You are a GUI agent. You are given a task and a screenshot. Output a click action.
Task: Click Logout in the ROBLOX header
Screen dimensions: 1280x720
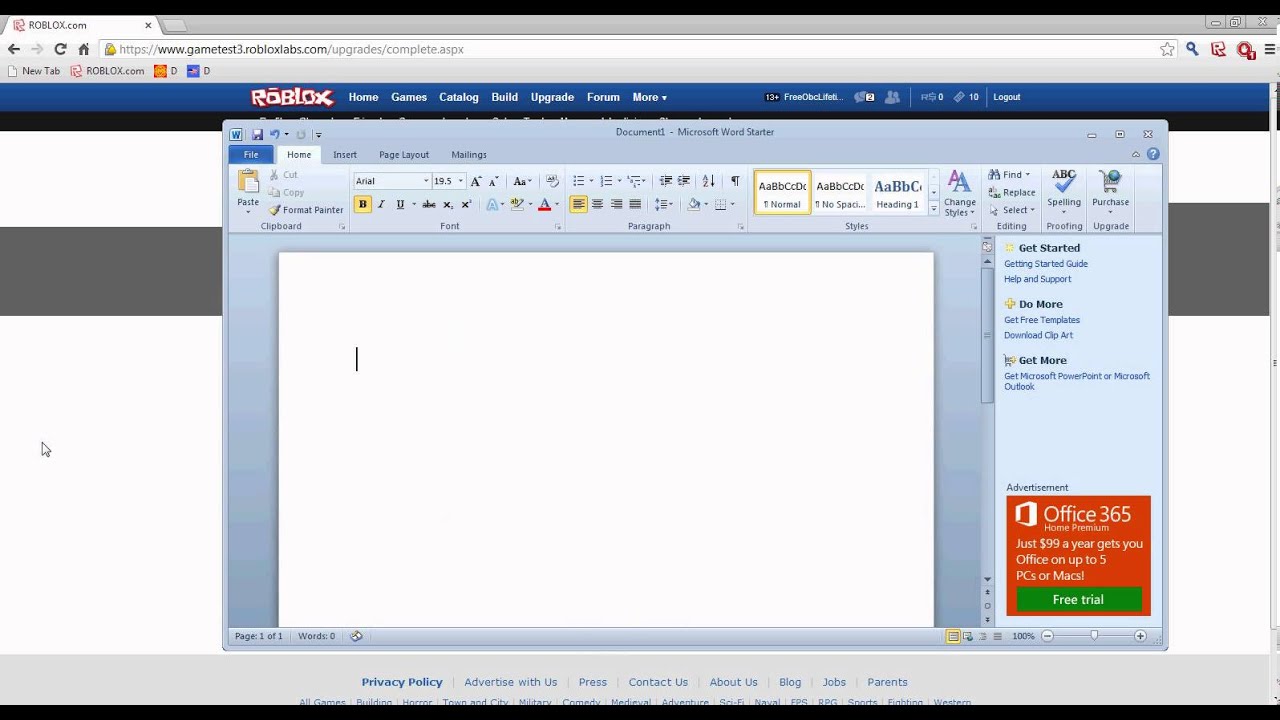point(1007,97)
